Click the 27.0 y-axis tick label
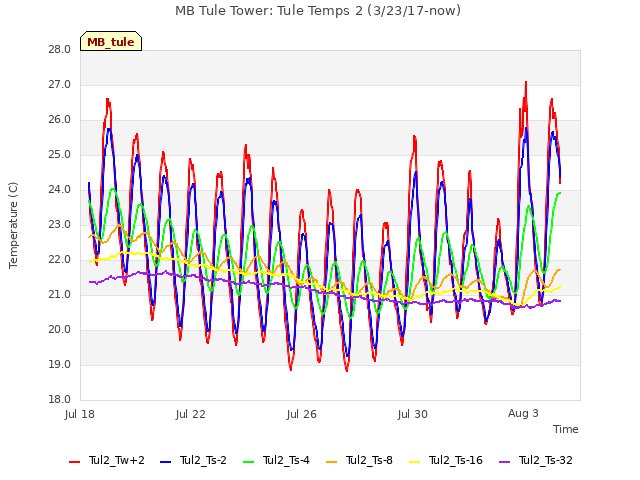 (x=60, y=85)
